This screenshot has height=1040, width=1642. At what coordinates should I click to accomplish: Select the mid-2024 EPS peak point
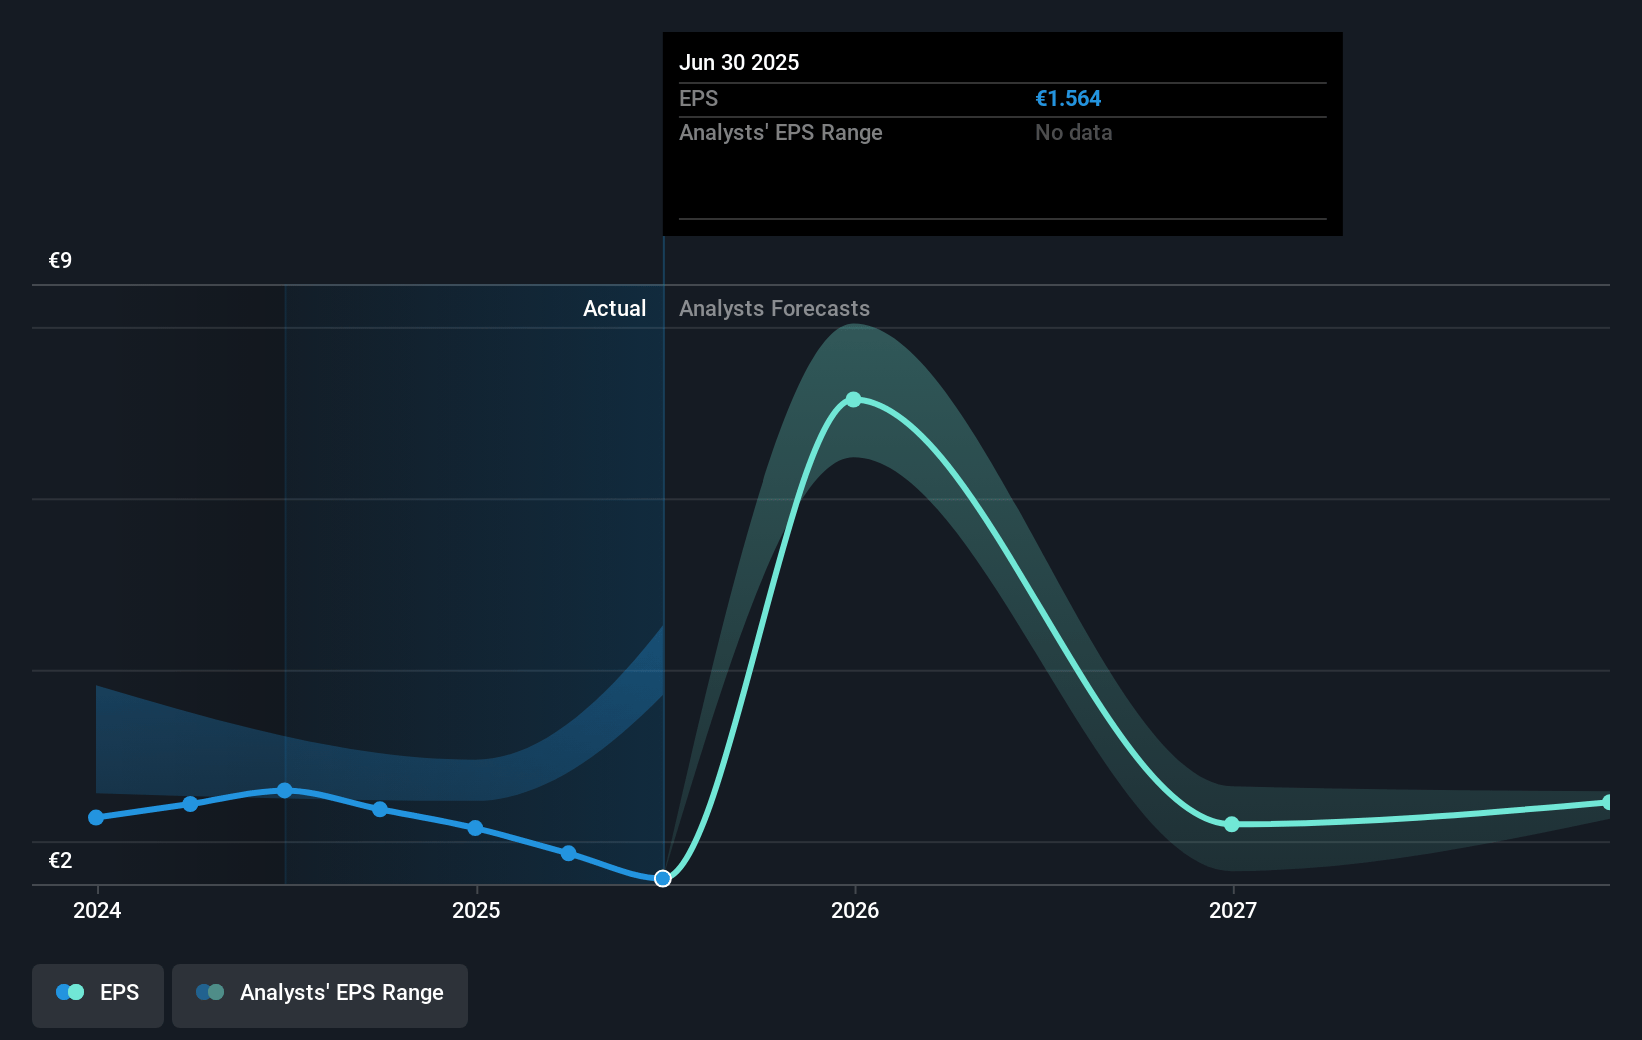285,790
